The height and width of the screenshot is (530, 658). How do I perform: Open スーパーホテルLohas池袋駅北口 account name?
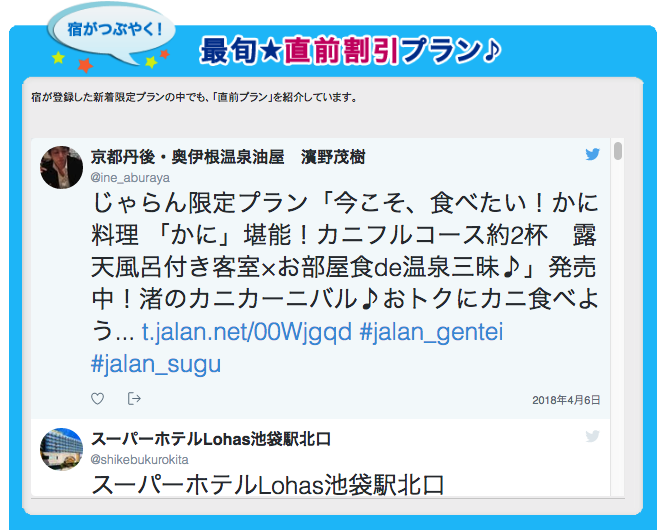pos(211,439)
